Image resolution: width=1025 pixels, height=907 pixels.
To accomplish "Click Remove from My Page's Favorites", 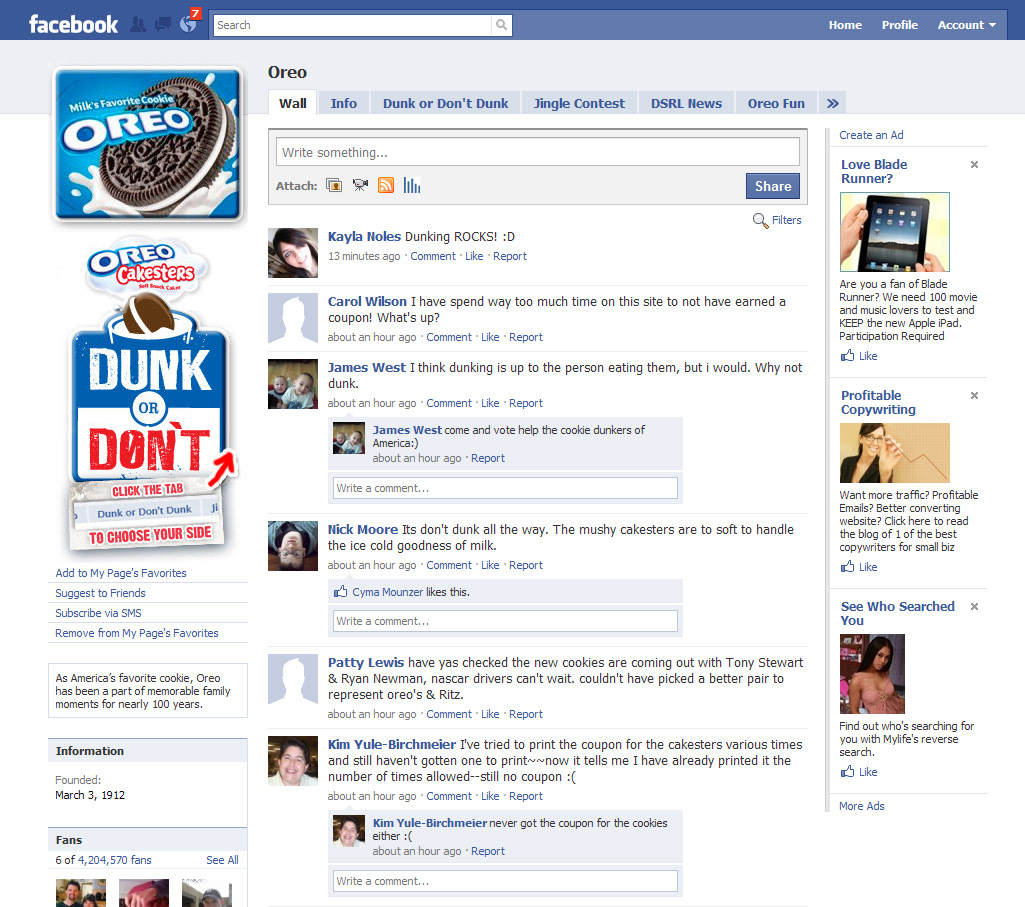I will coord(137,633).
